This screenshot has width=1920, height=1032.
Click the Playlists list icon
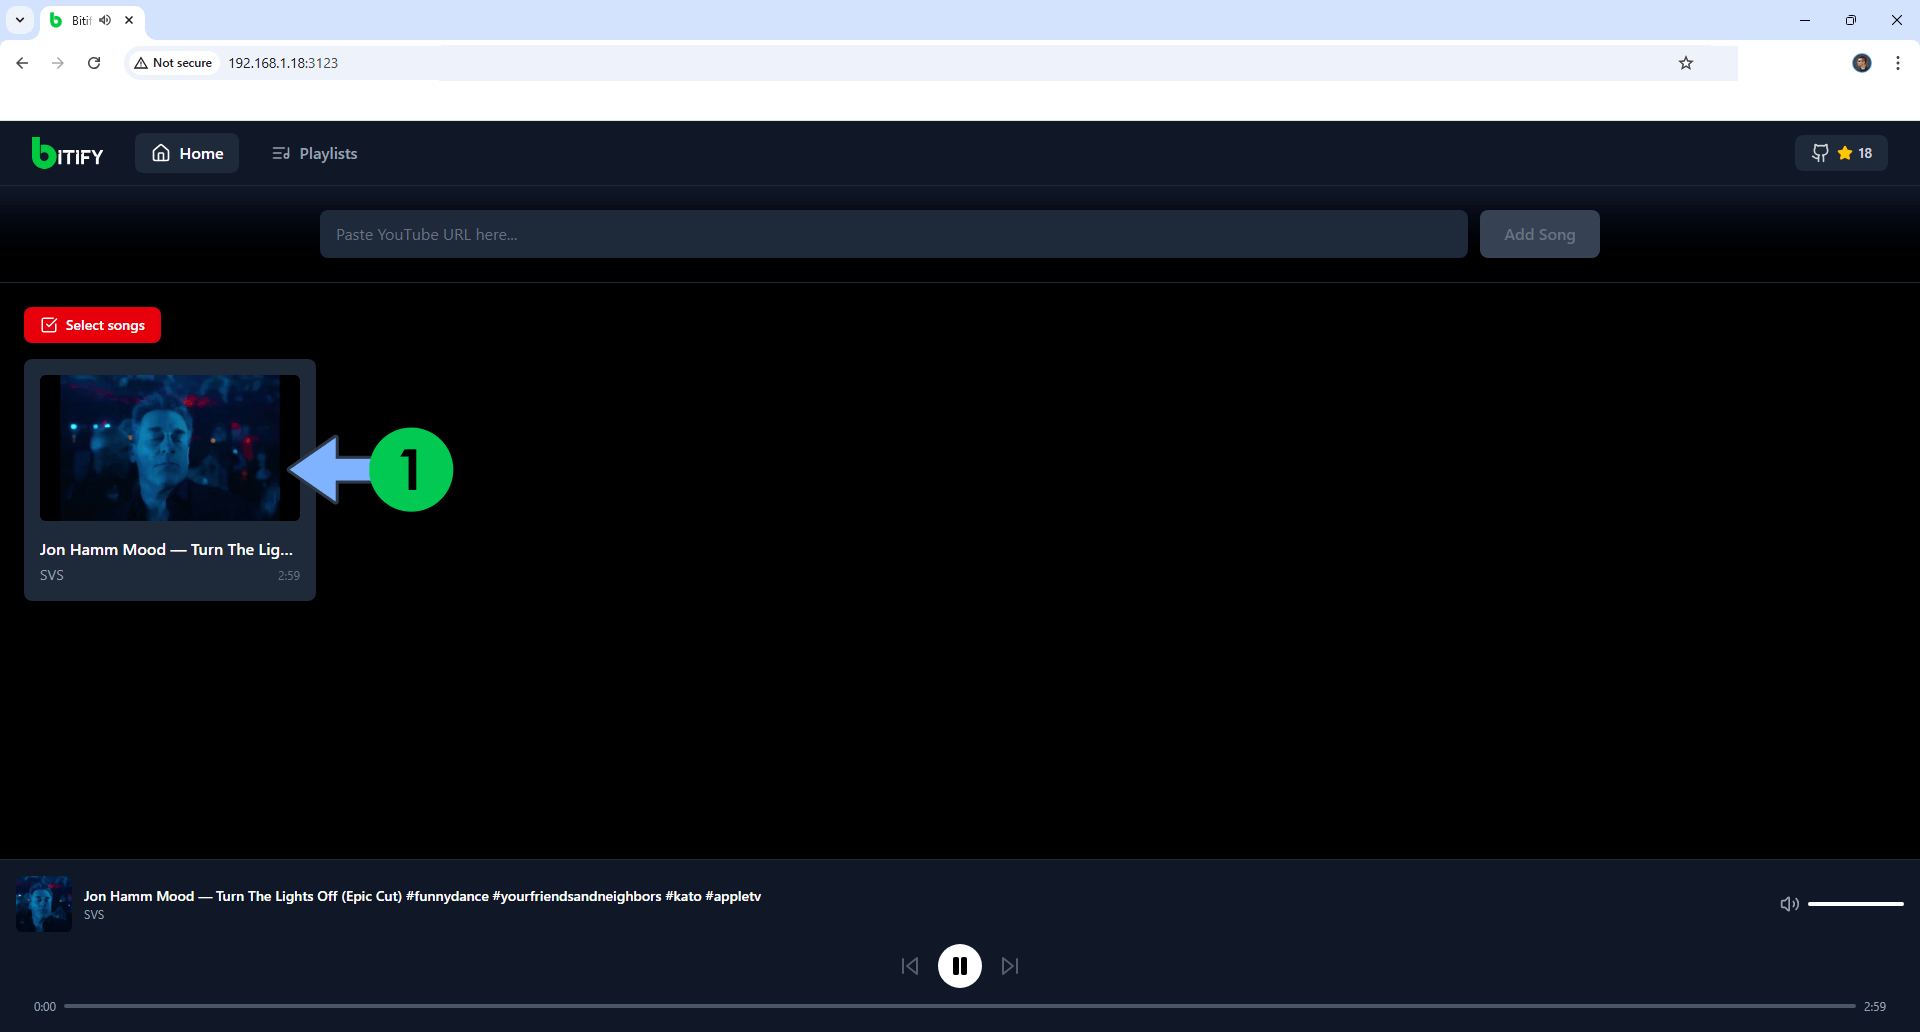[281, 153]
